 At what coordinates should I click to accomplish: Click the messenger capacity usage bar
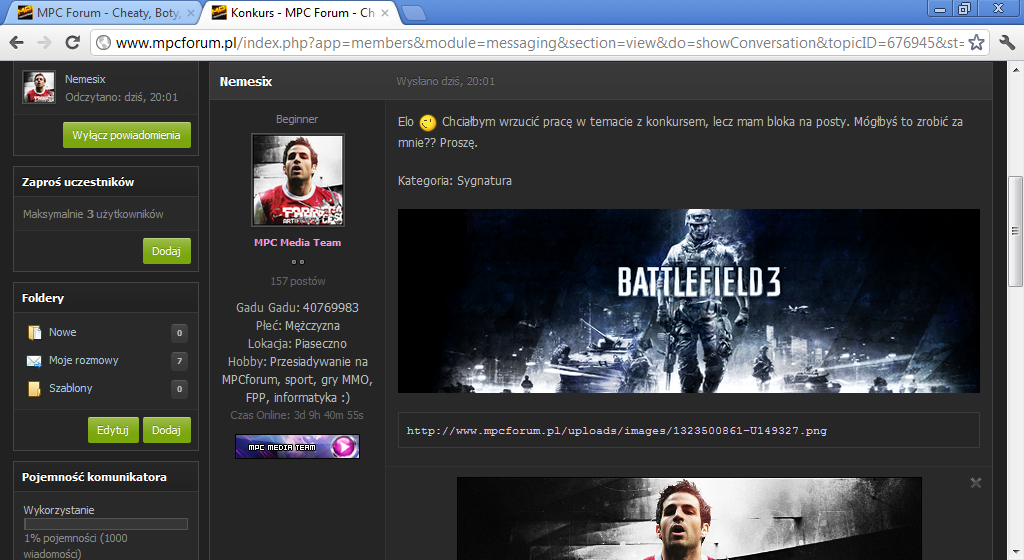106,524
